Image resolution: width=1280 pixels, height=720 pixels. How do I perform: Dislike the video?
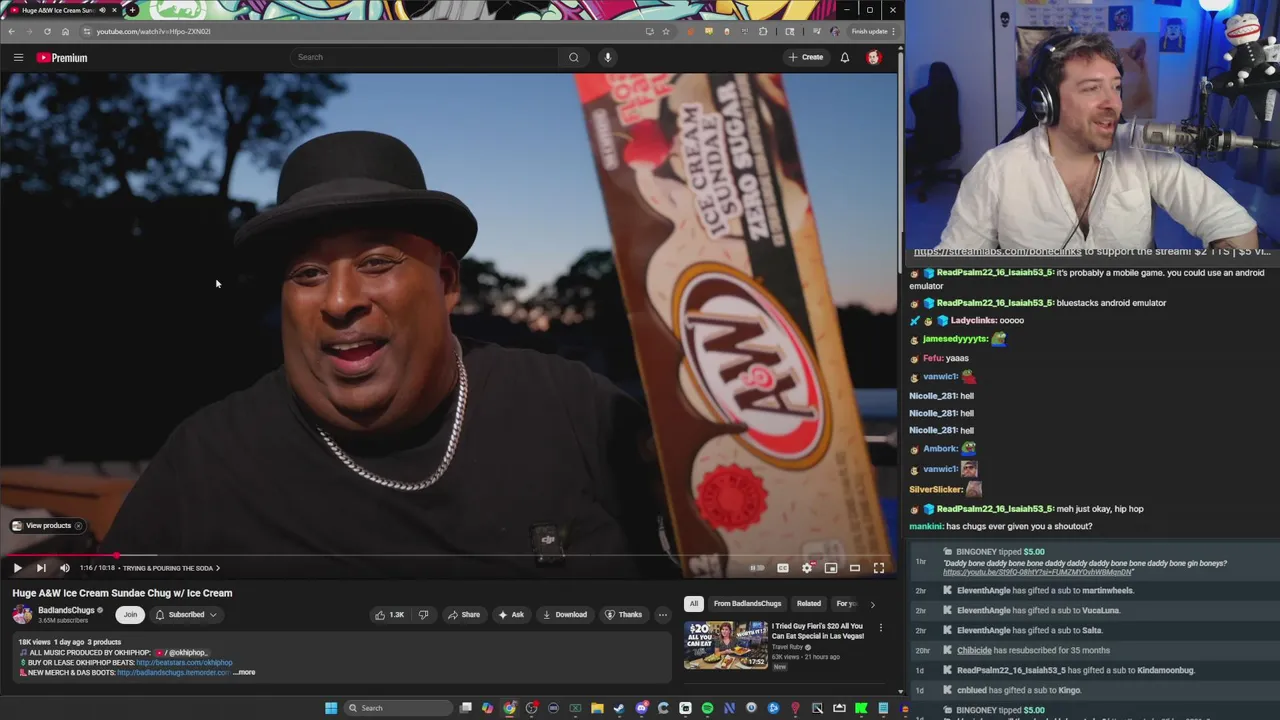click(x=423, y=614)
